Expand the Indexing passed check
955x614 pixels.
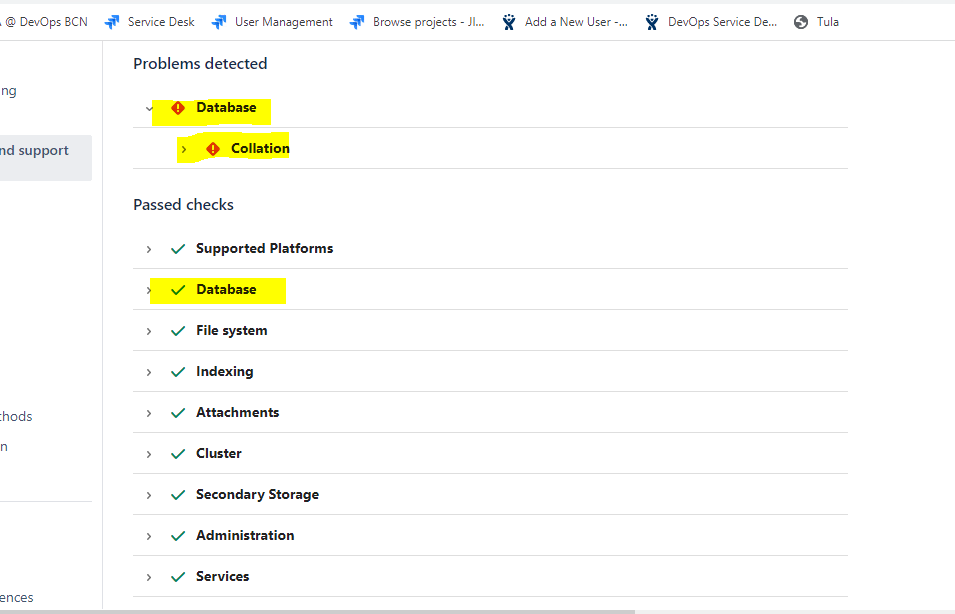click(x=149, y=371)
